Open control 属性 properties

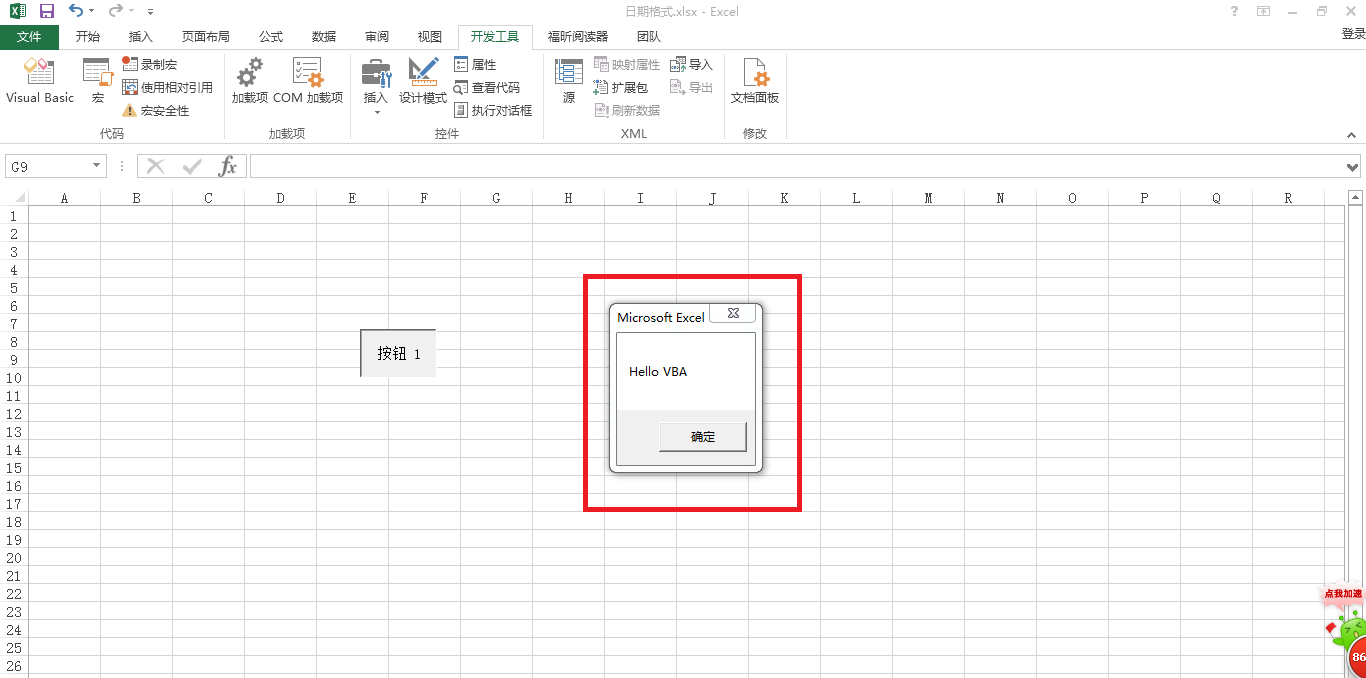pyautogui.click(x=475, y=64)
